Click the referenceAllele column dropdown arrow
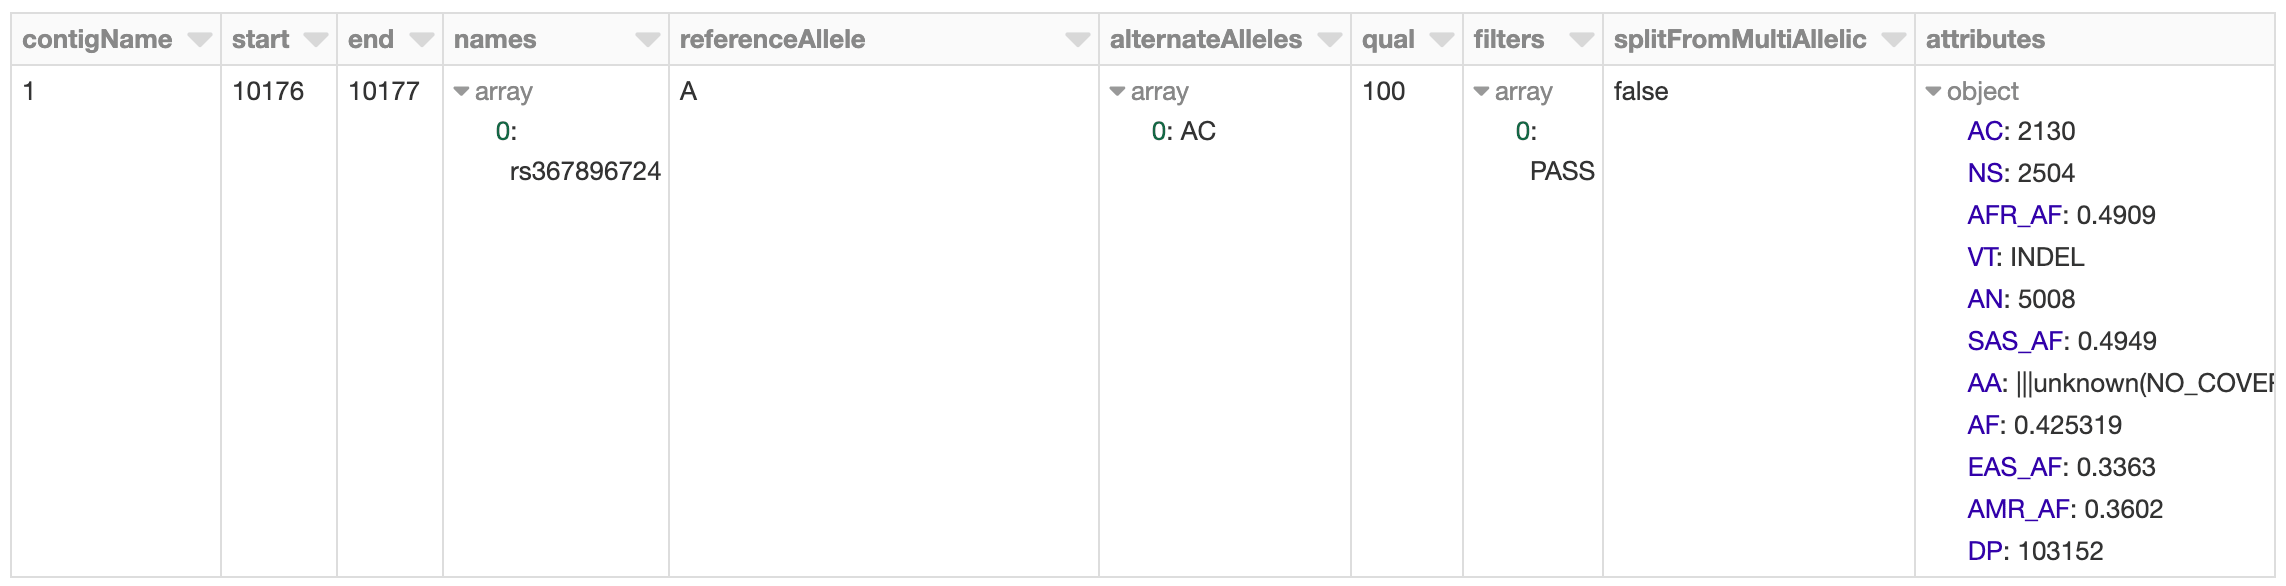 (1077, 40)
